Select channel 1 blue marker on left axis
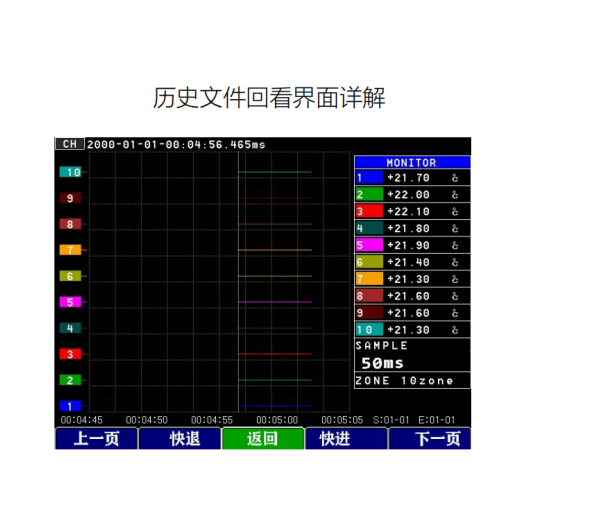The width and height of the screenshot is (595, 523). pyautogui.click(x=71, y=406)
